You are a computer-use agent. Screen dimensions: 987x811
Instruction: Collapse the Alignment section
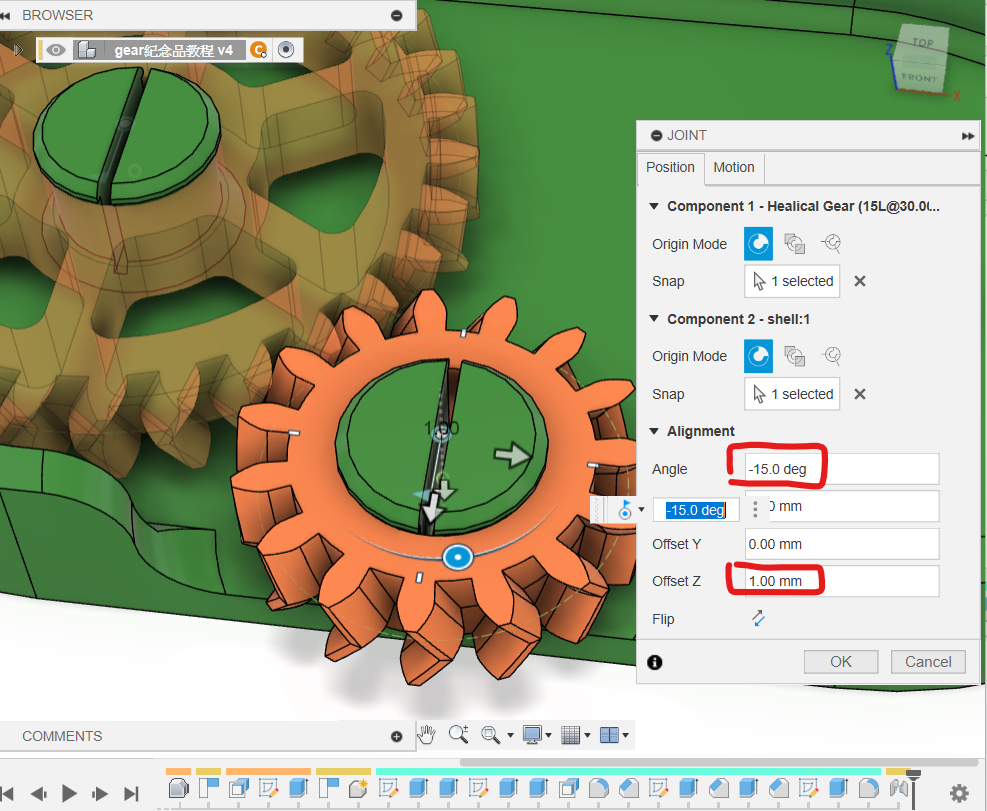pyautogui.click(x=654, y=431)
